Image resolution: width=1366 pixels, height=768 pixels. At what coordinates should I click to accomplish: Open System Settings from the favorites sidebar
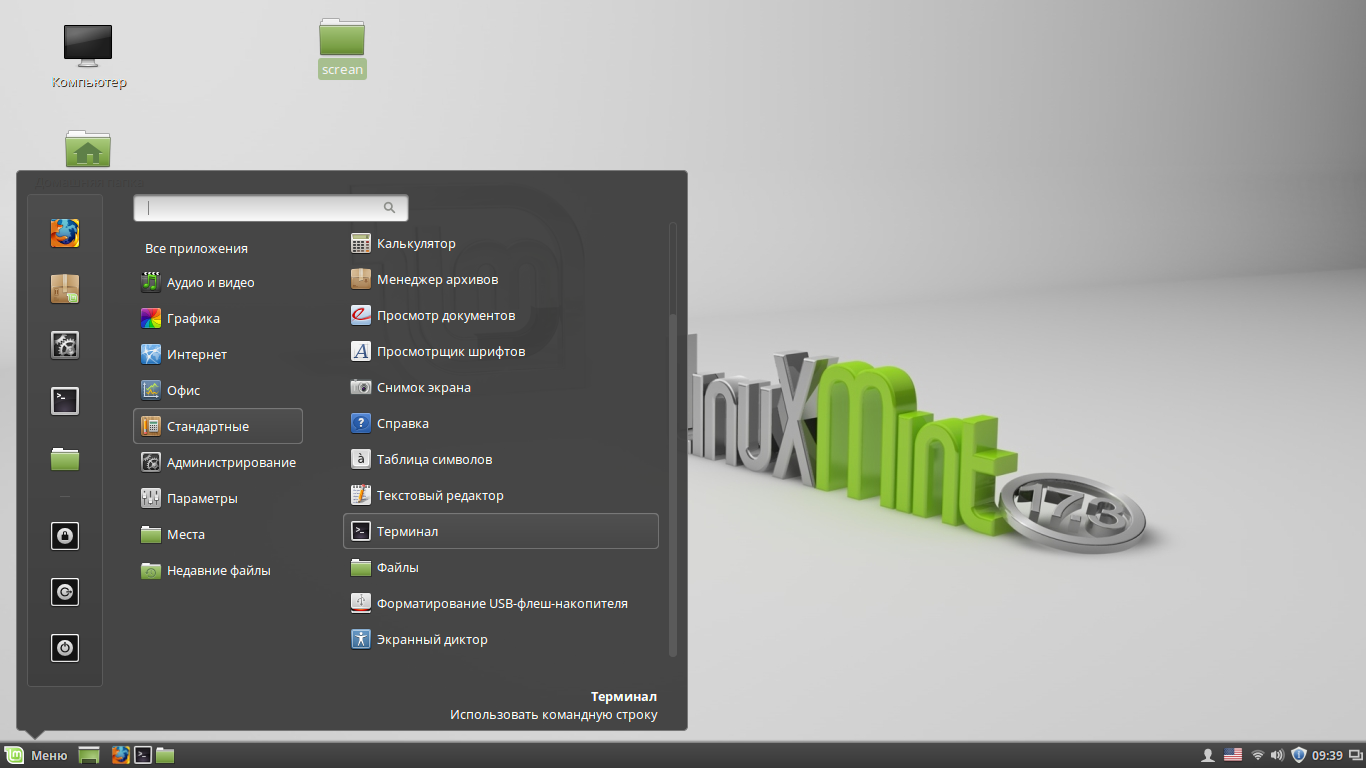click(65, 345)
